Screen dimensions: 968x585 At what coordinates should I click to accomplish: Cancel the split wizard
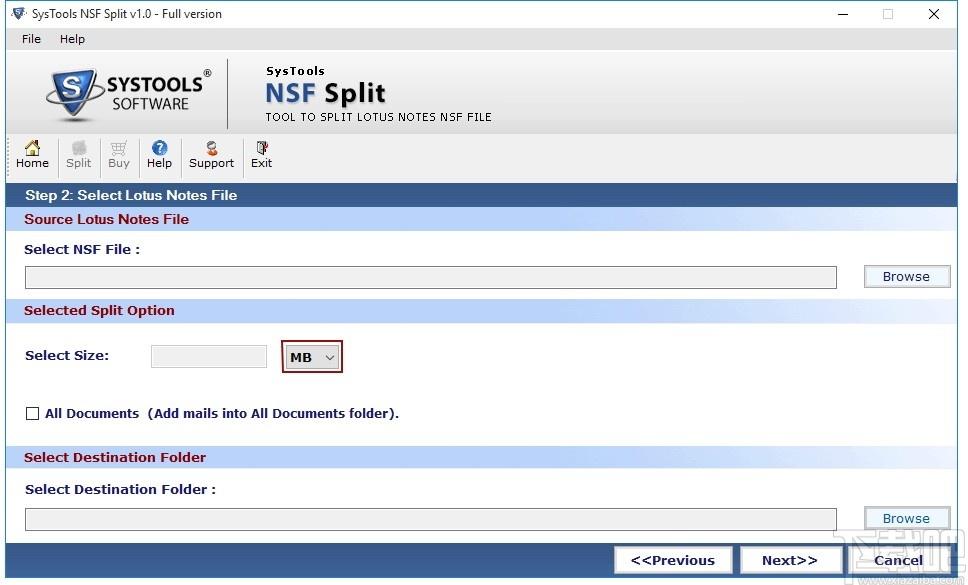[899, 560]
